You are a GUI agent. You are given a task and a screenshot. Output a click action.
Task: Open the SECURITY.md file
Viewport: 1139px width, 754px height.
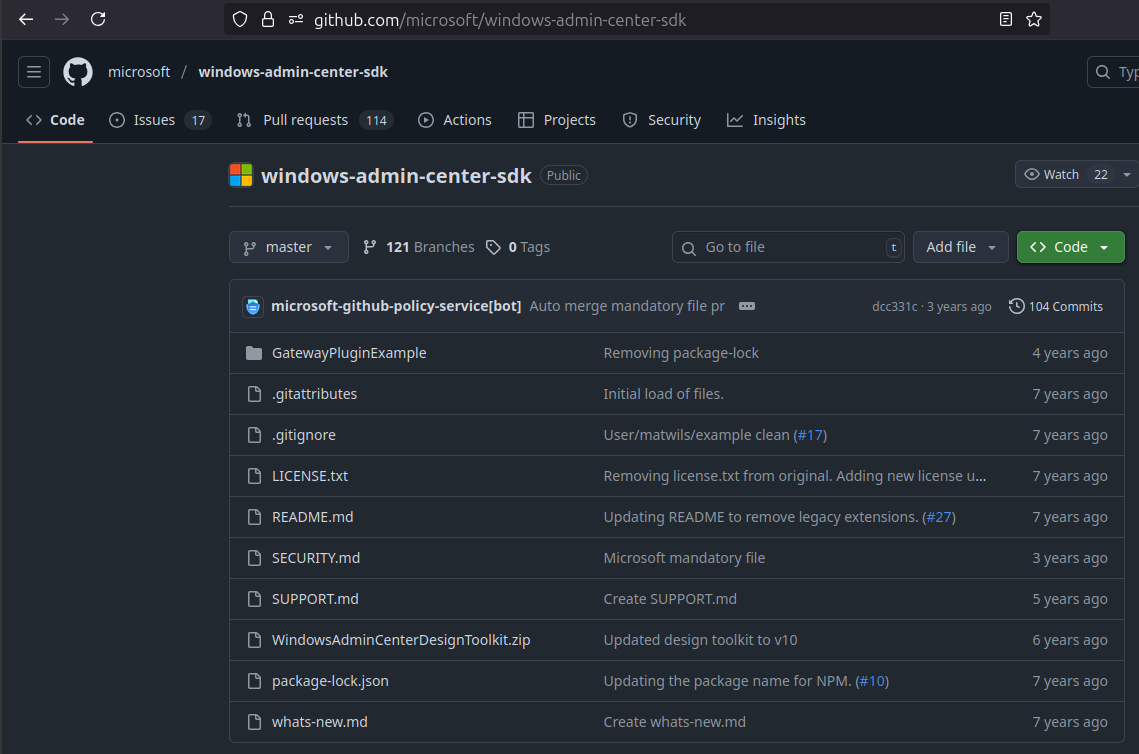[316, 558]
